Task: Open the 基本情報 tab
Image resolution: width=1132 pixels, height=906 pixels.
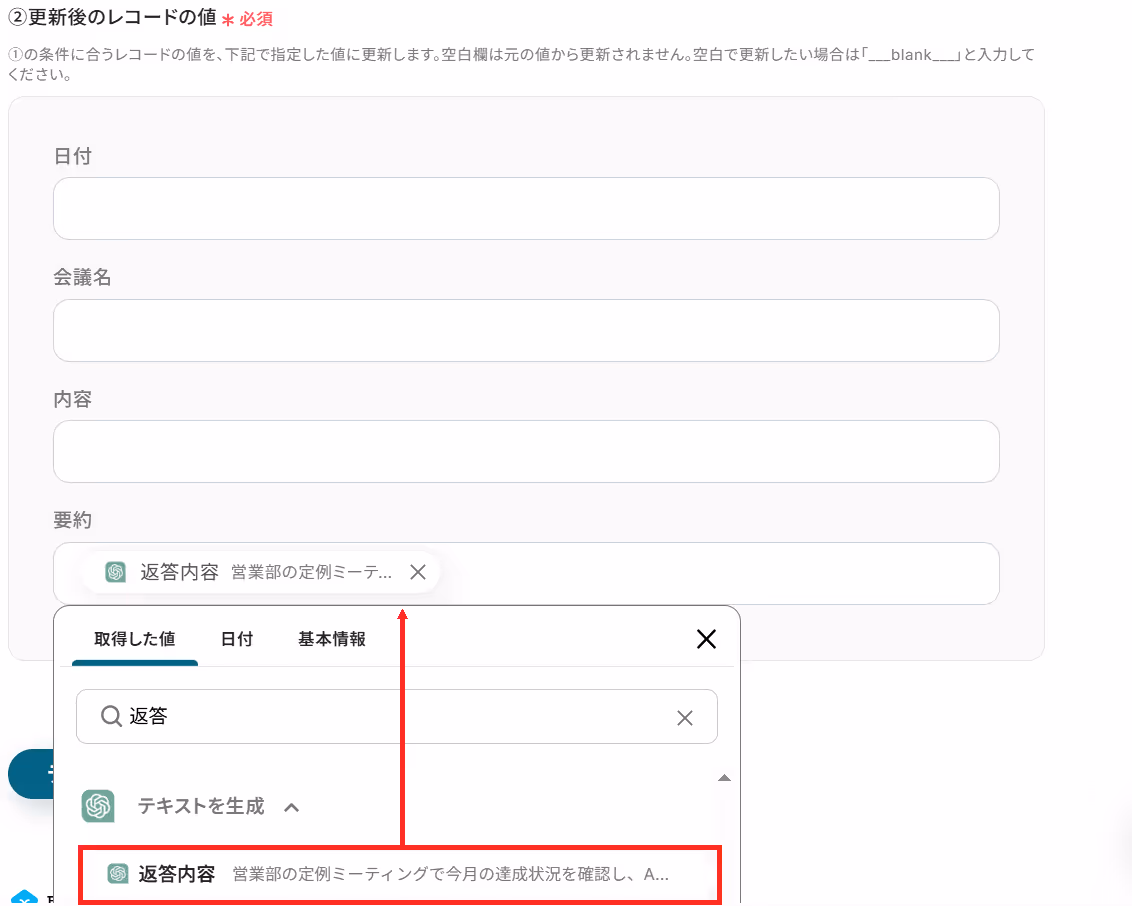Action: coord(332,639)
